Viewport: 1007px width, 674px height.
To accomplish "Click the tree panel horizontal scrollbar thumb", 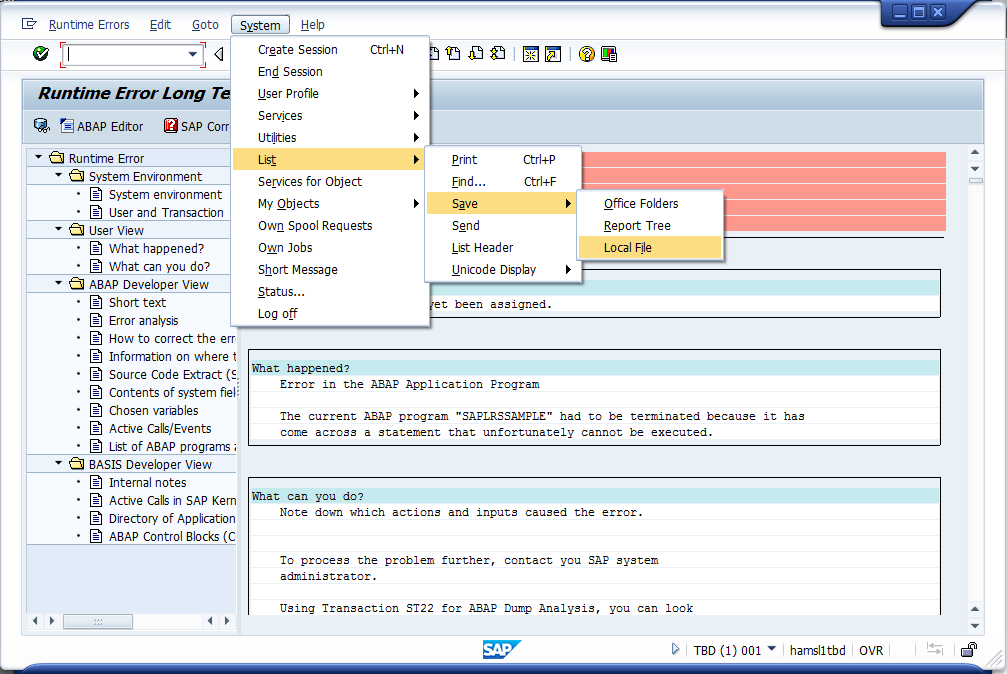I will coord(97,621).
